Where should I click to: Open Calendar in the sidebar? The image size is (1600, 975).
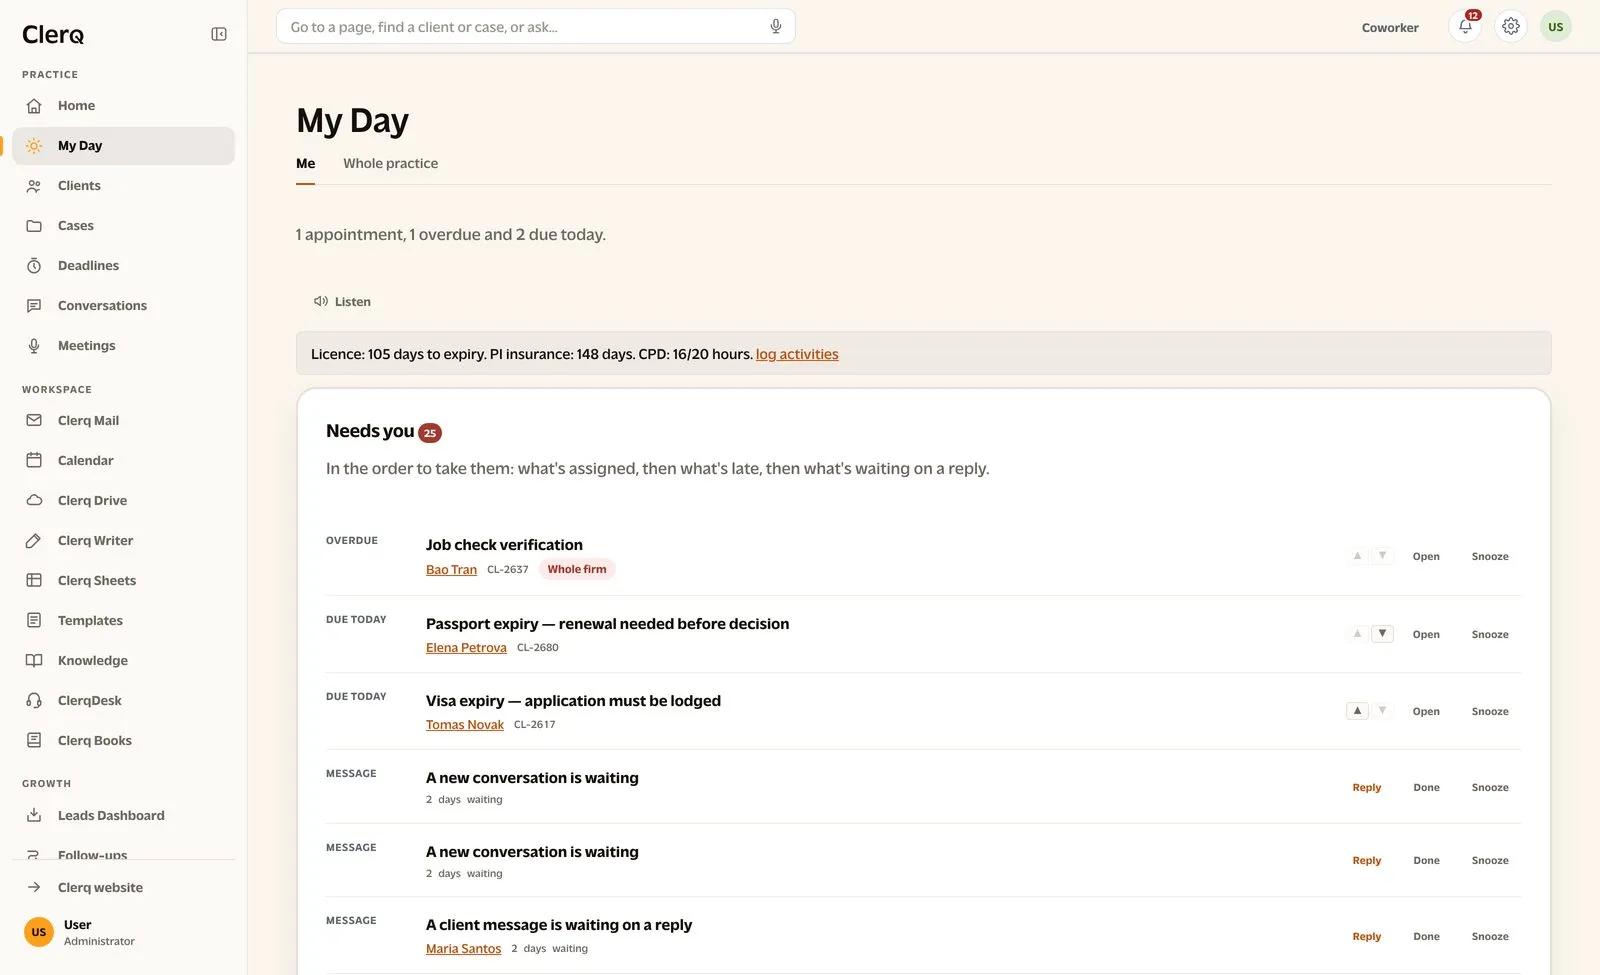click(x=124, y=461)
